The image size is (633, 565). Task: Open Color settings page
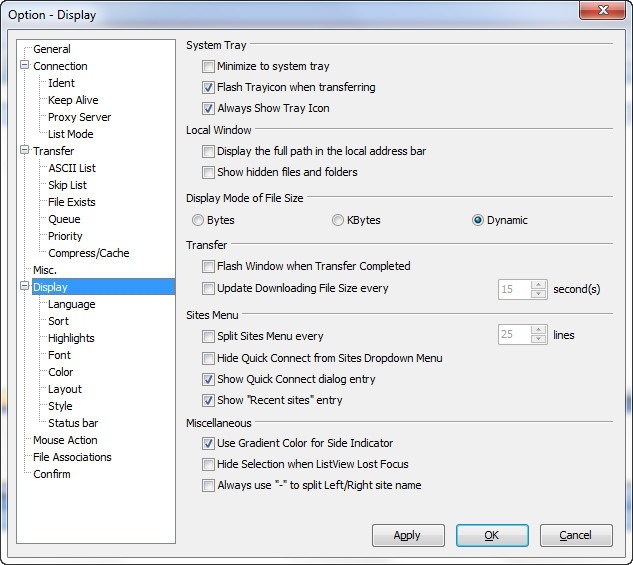[61, 372]
